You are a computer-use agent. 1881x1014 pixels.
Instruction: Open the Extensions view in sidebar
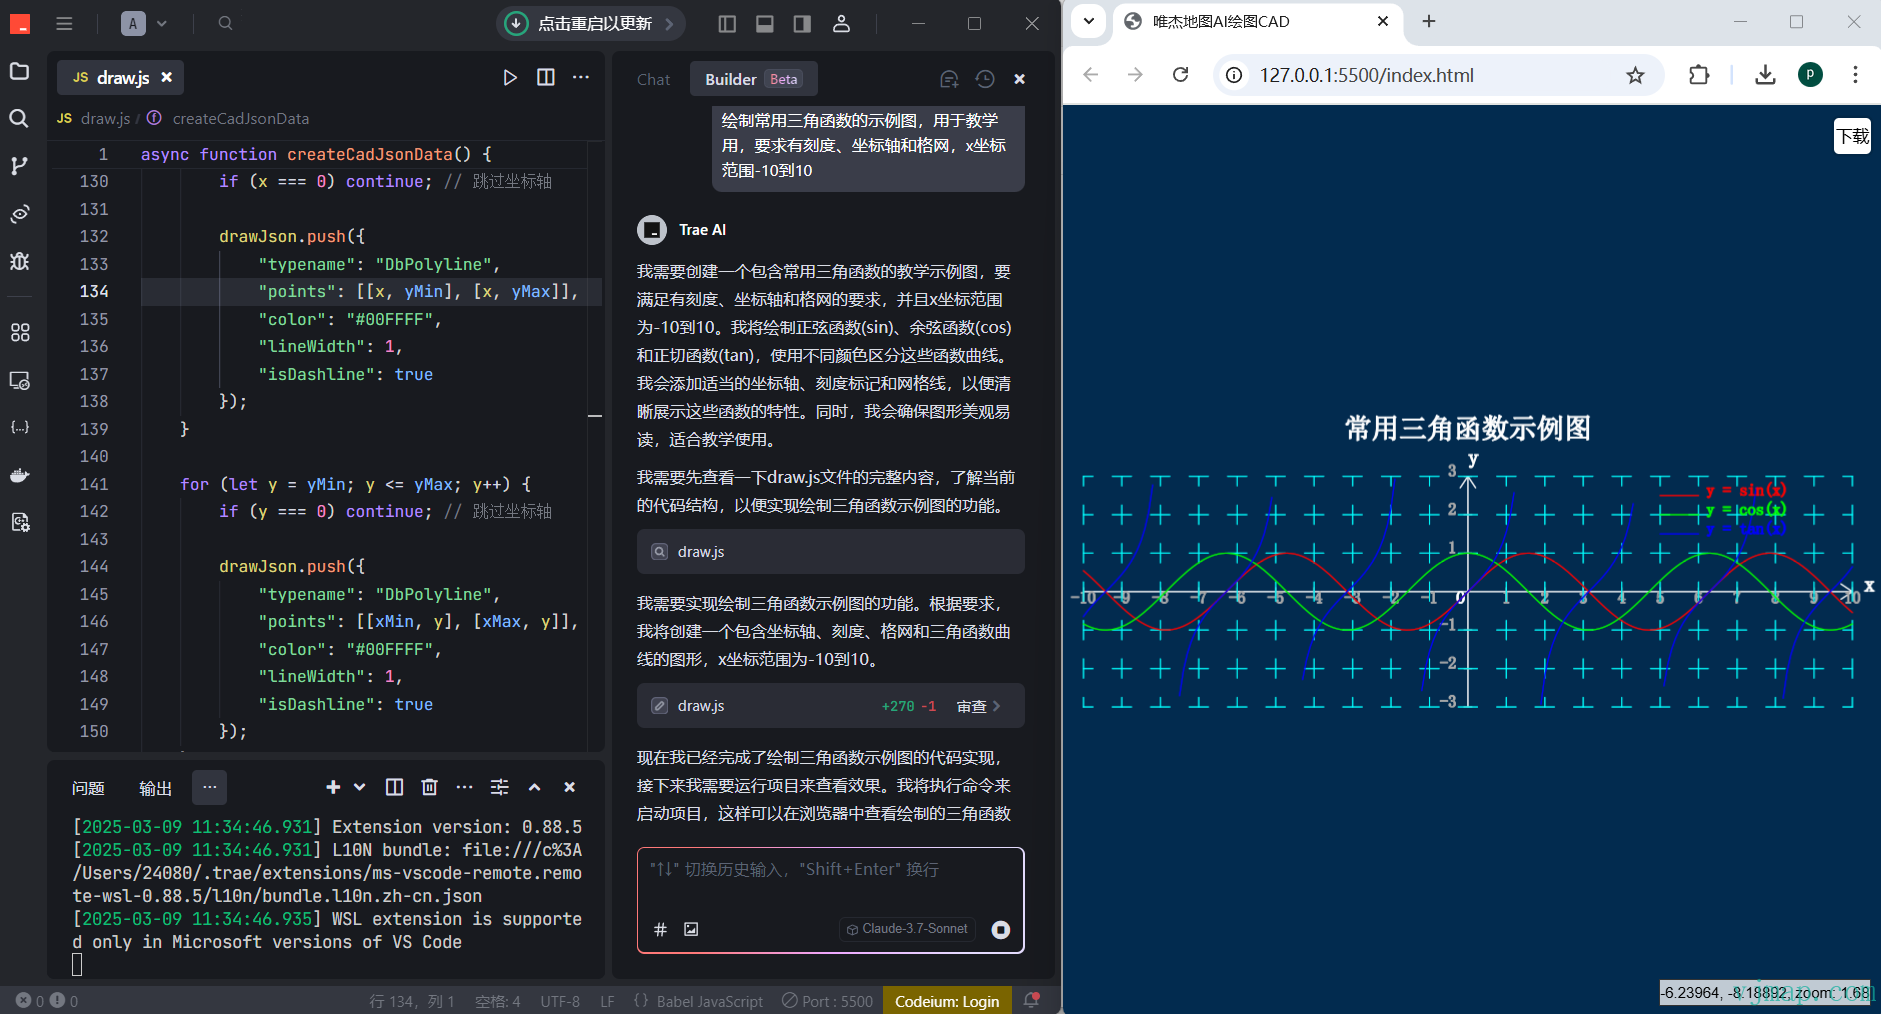pyautogui.click(x=19, y=332)
